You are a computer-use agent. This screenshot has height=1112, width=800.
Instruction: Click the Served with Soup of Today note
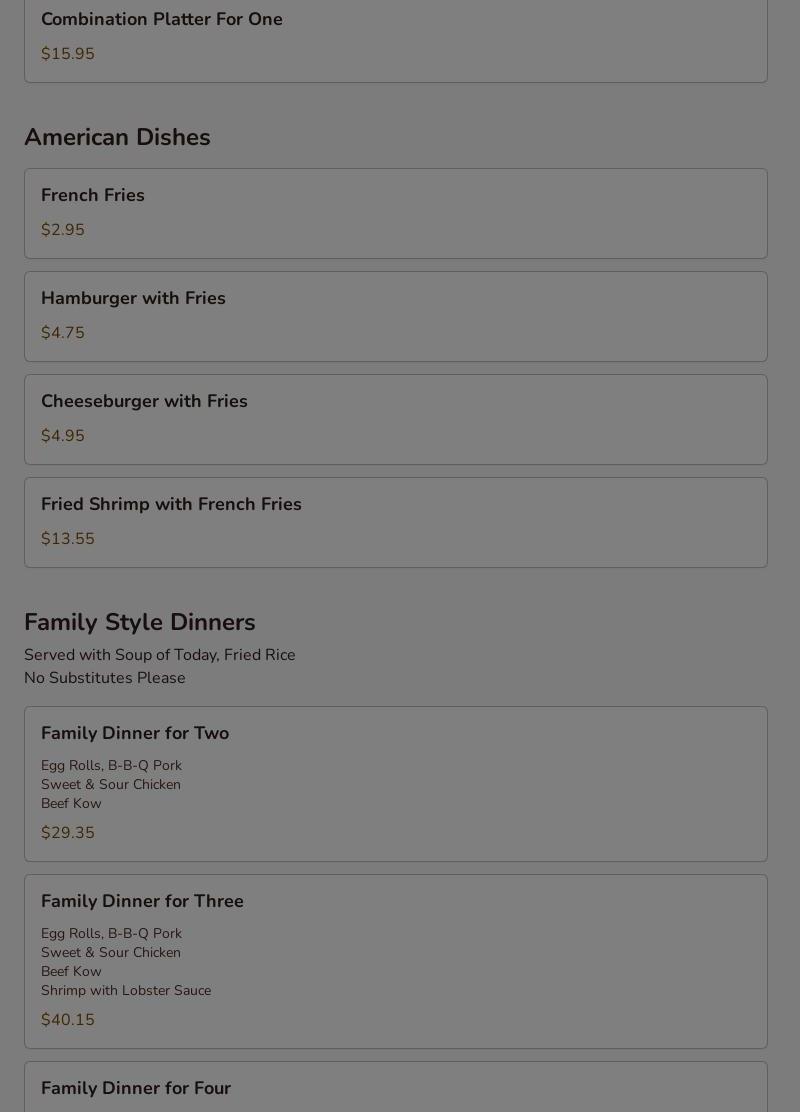tap(160, 655)
